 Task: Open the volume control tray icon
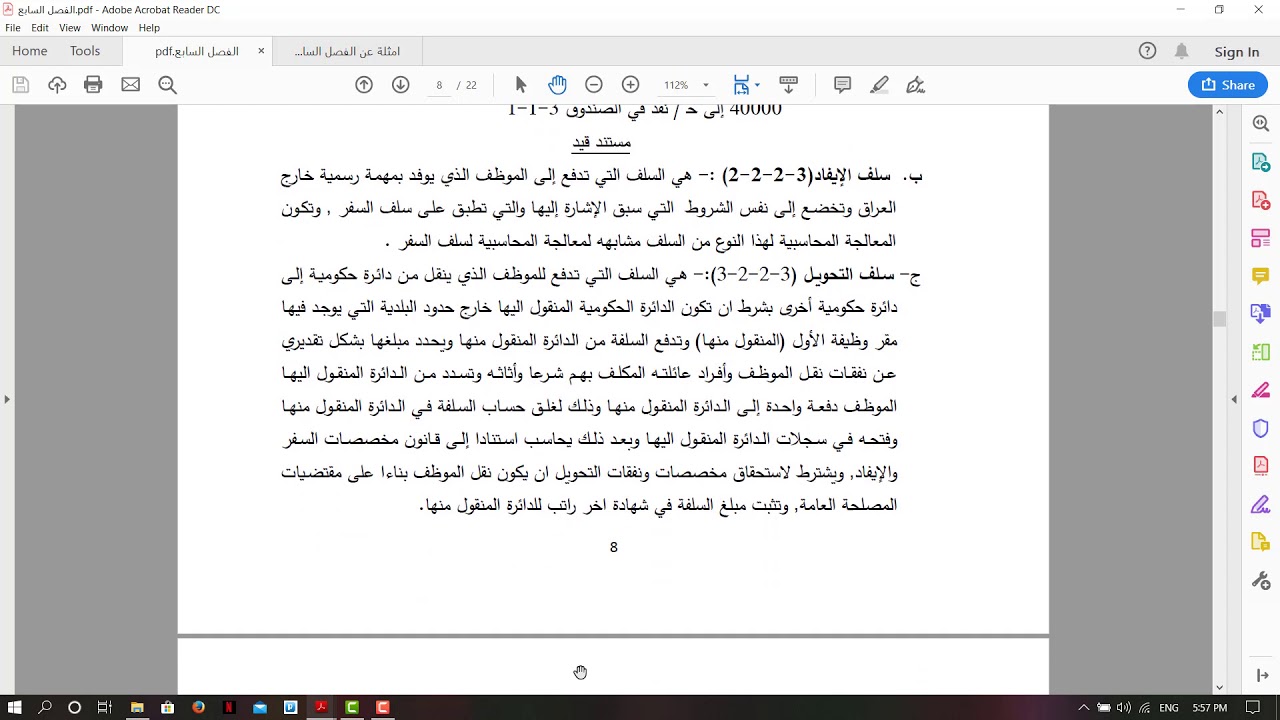pos(1124,707)
